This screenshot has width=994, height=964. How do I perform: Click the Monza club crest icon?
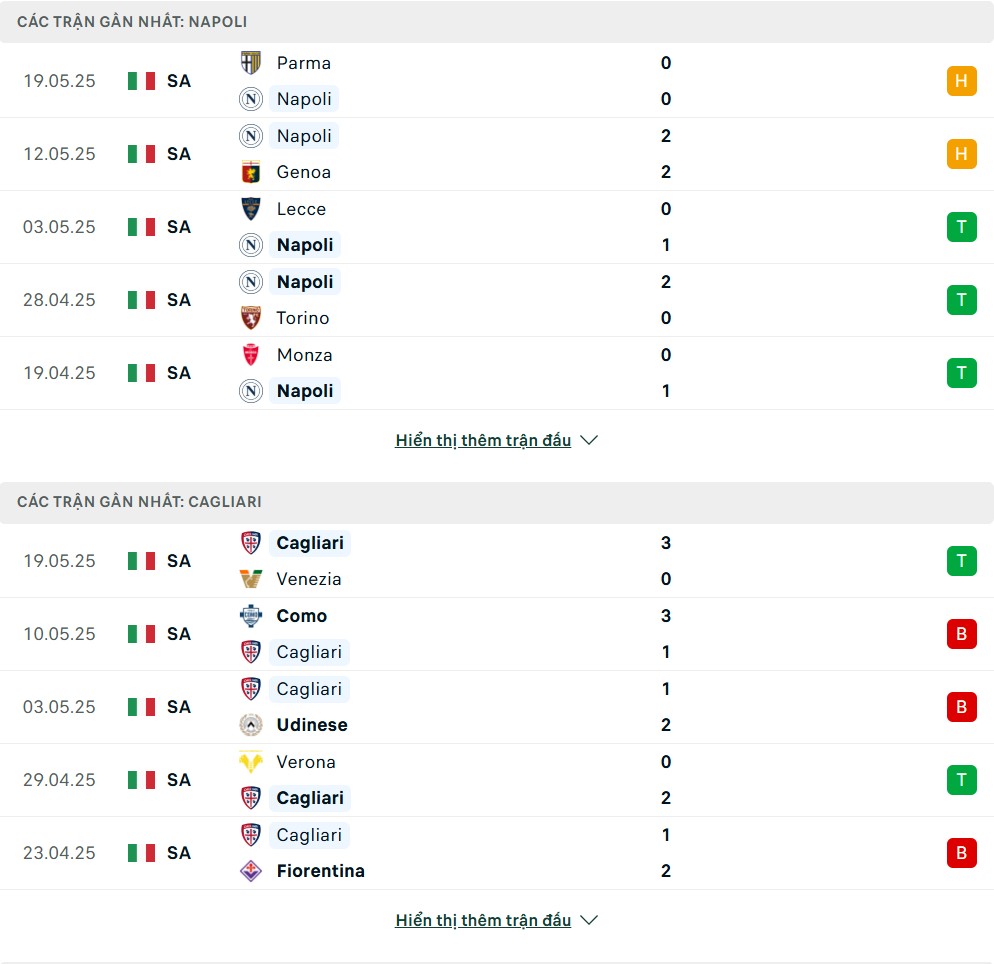pos(250,354)
